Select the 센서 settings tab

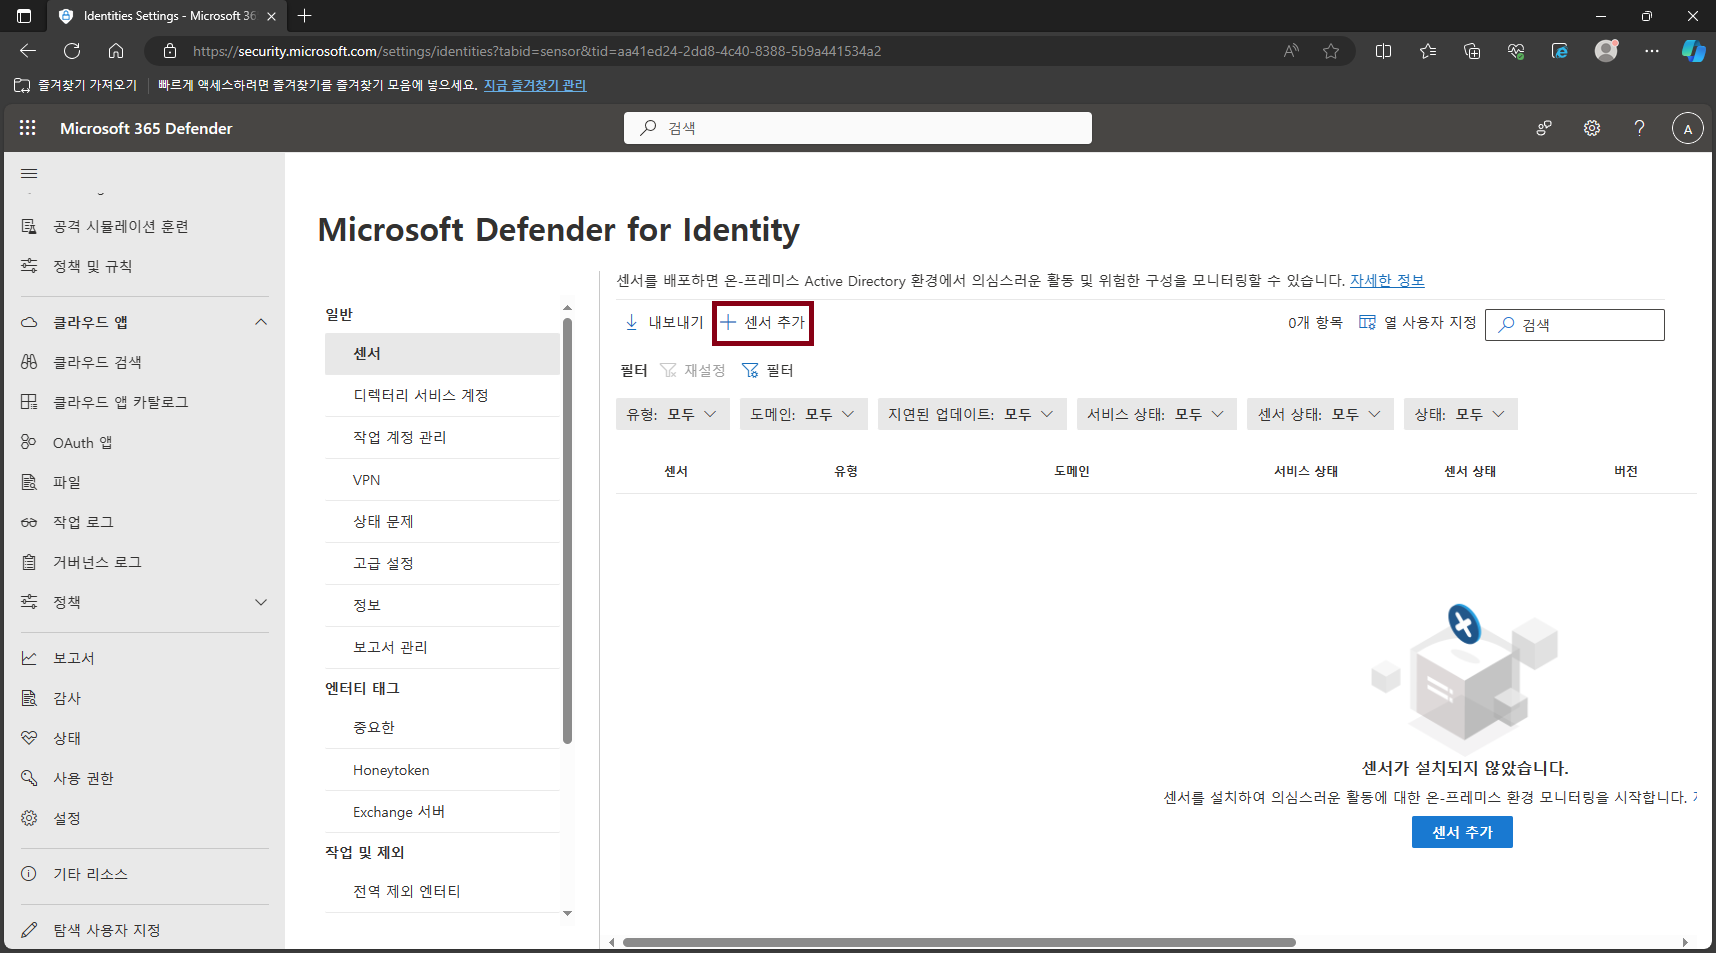click(x=442, y=354)
